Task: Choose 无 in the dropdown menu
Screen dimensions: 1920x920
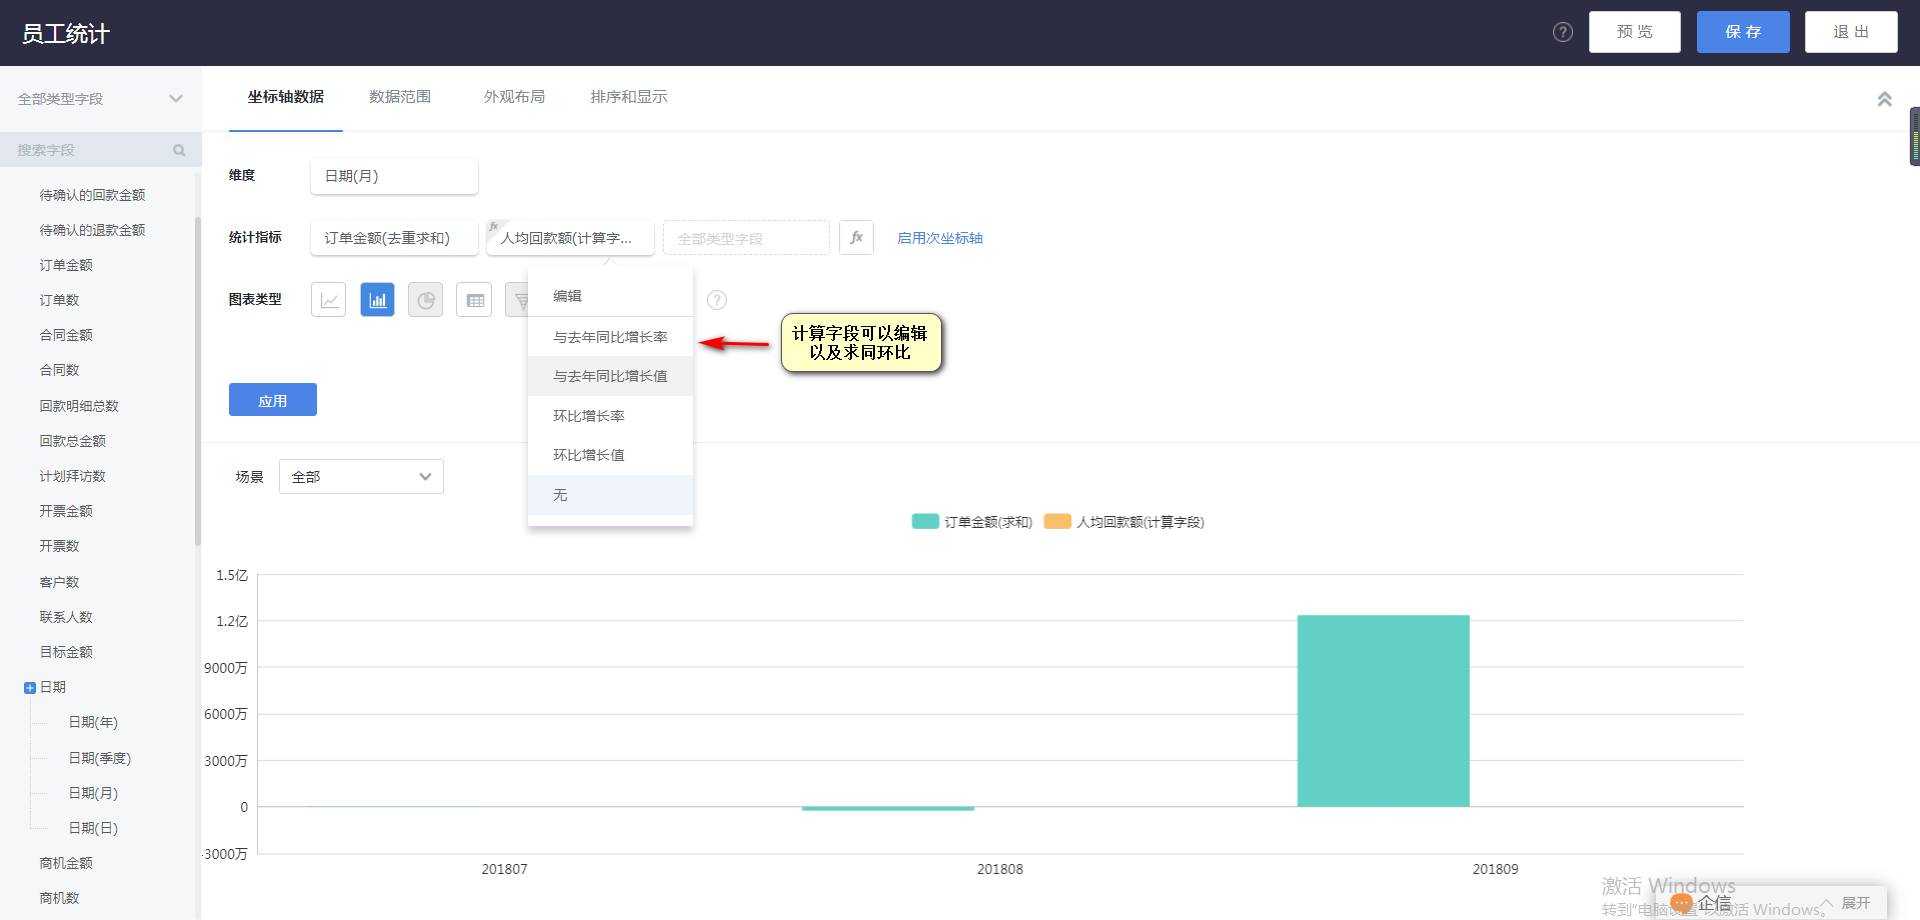Action: (610, 495)
